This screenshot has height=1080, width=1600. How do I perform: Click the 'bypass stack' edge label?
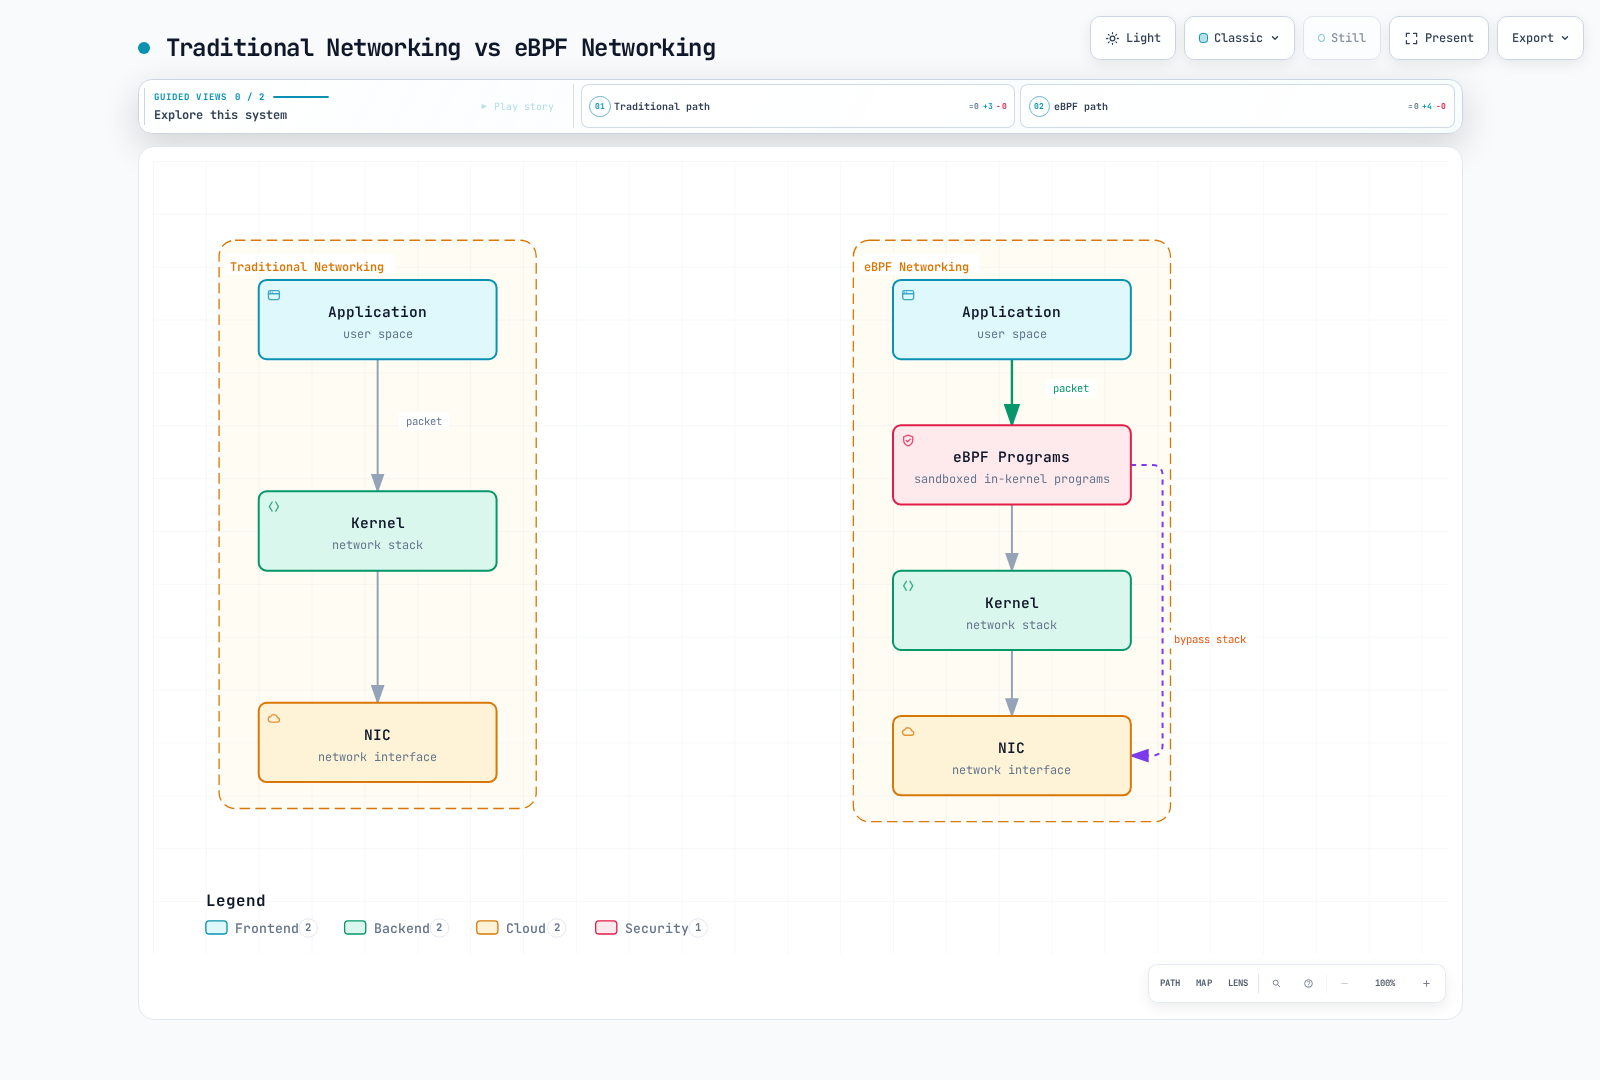1210,640
